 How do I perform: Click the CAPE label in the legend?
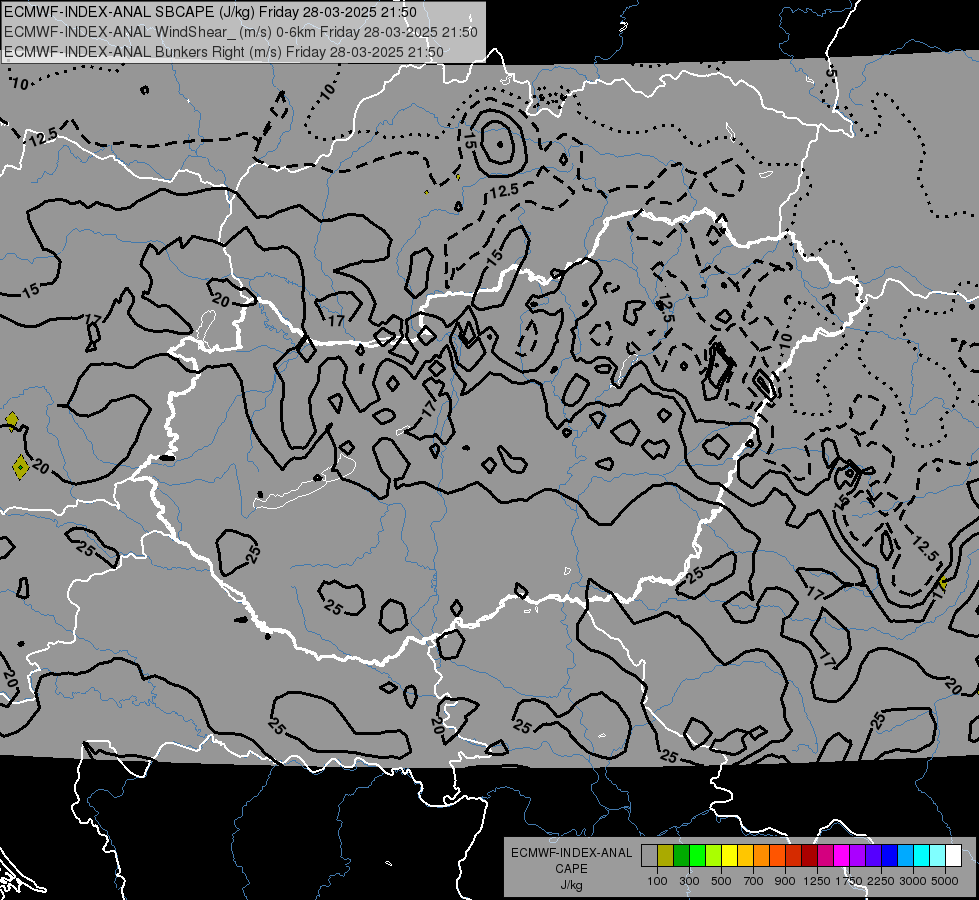571,869
